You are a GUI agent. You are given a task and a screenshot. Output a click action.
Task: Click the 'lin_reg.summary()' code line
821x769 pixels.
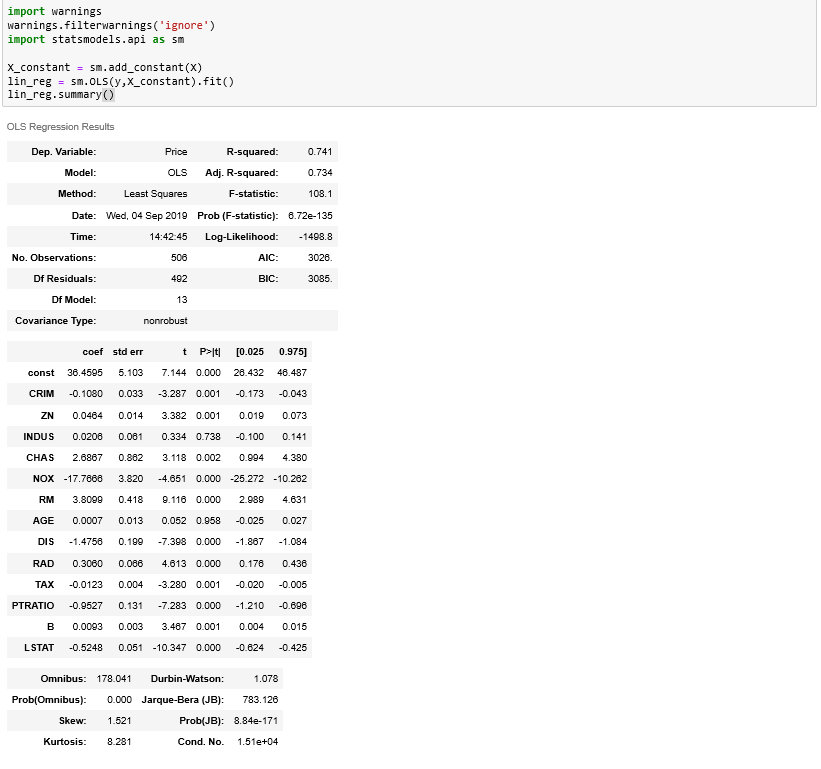click(x=61, y=95)
